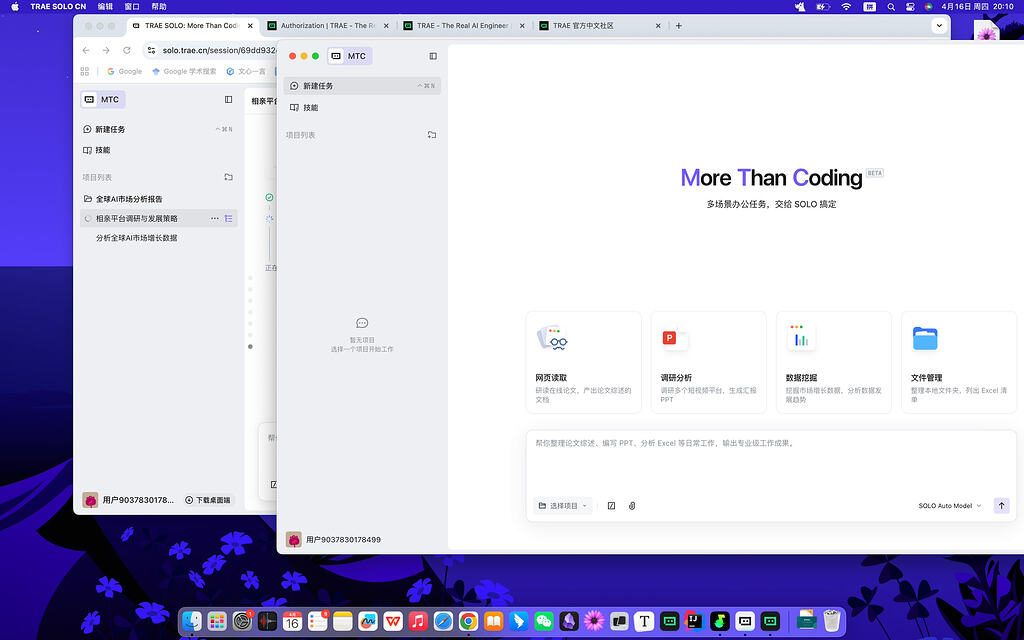Close the TRAE 官方中文社区 tab
This screenshot has height=640, width=1024.
point(658,26)
